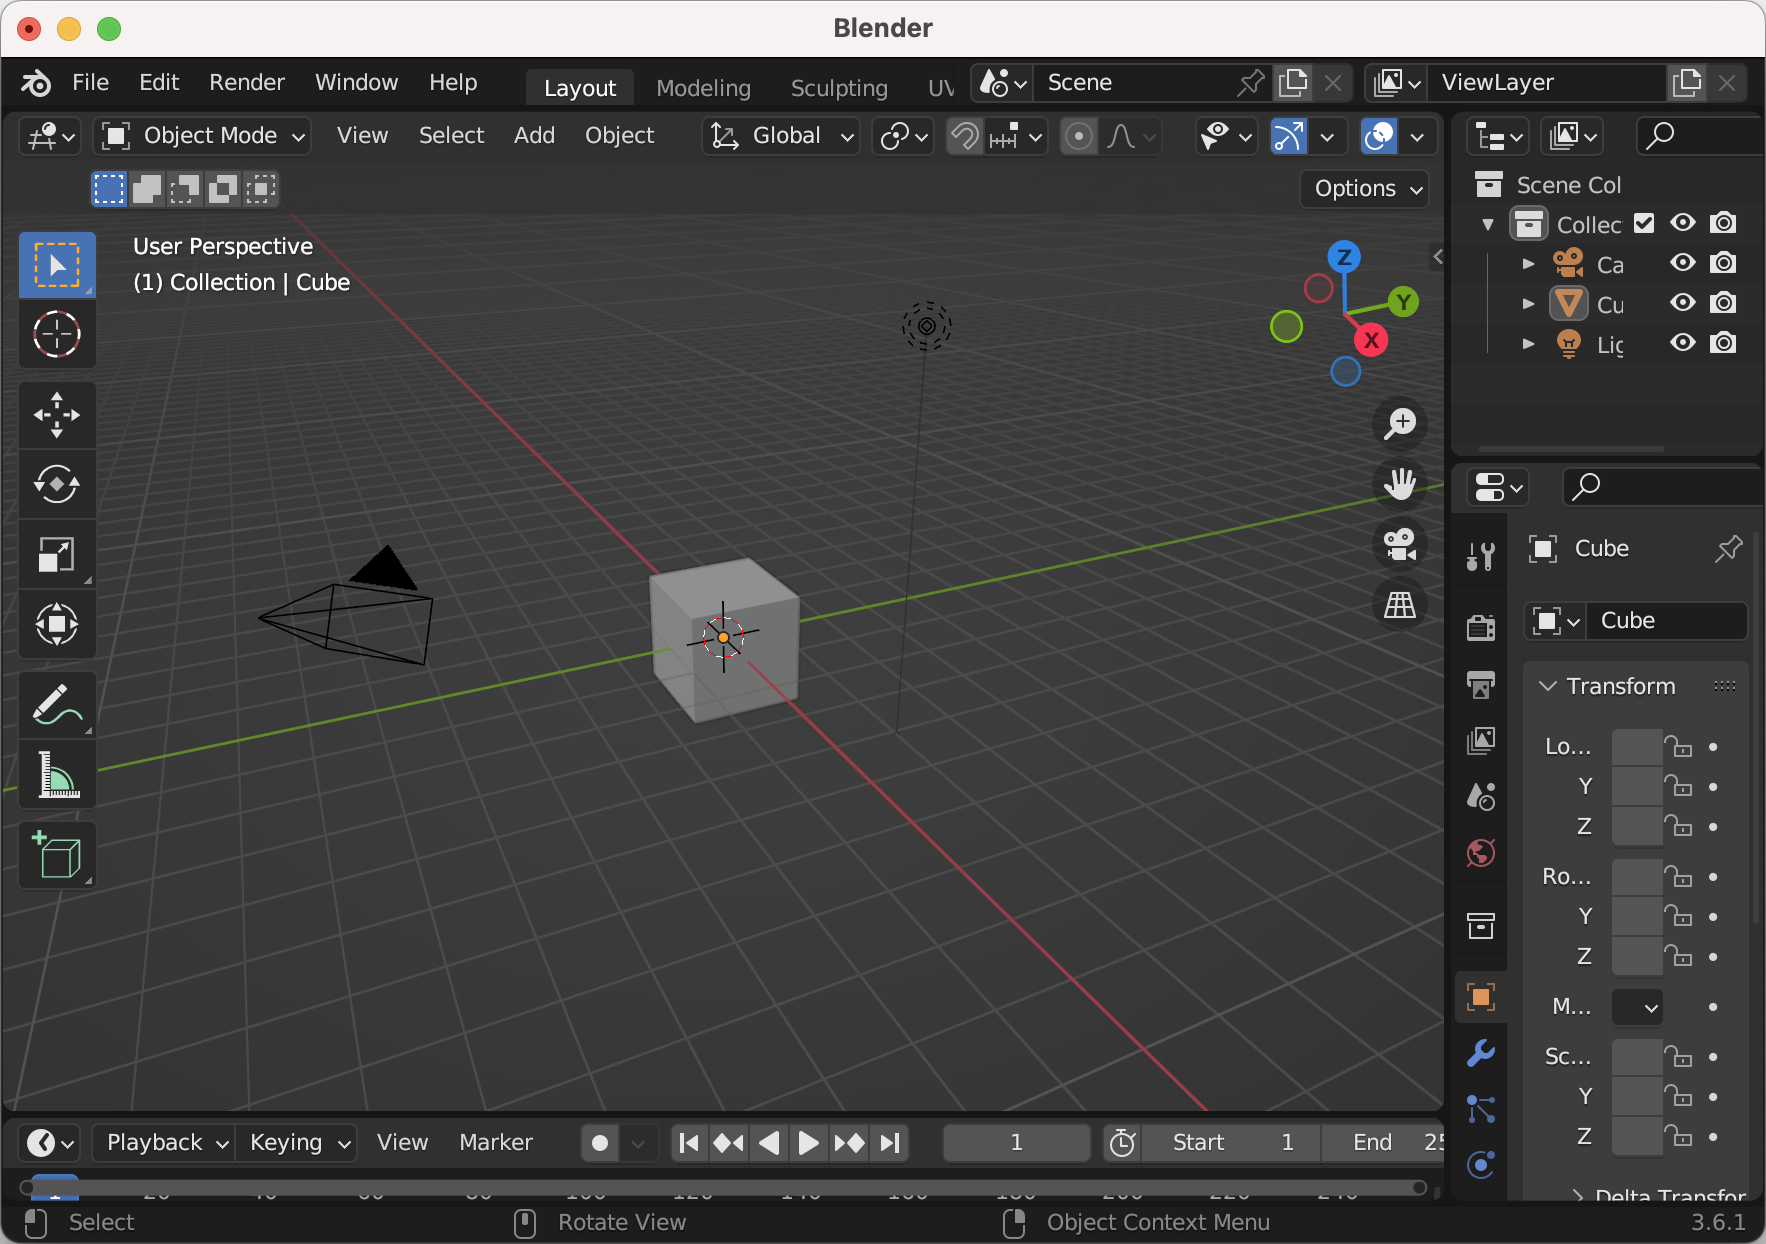Open the Render properties tab
1766x1244 pixels.
(x=1480, y=627)
